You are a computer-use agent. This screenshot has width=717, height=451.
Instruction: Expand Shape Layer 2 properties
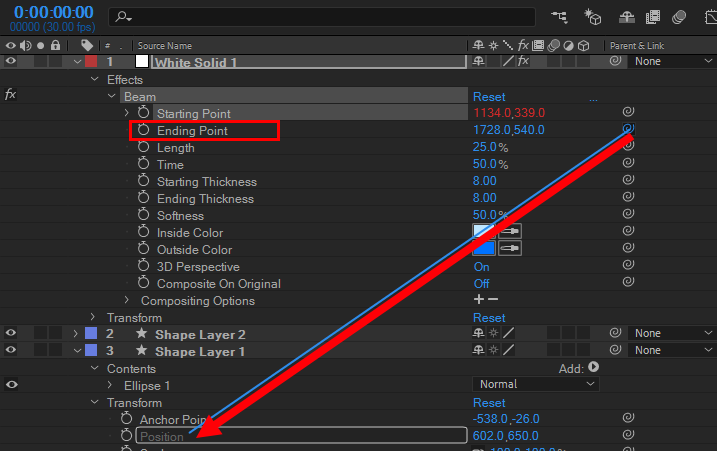tap(76, 334)
